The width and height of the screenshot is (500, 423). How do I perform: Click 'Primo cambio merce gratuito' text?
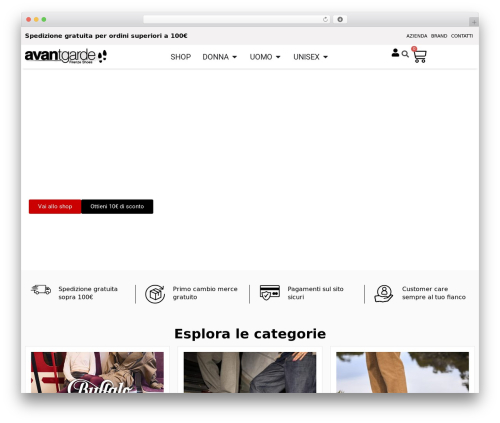[x=205, y=293]
